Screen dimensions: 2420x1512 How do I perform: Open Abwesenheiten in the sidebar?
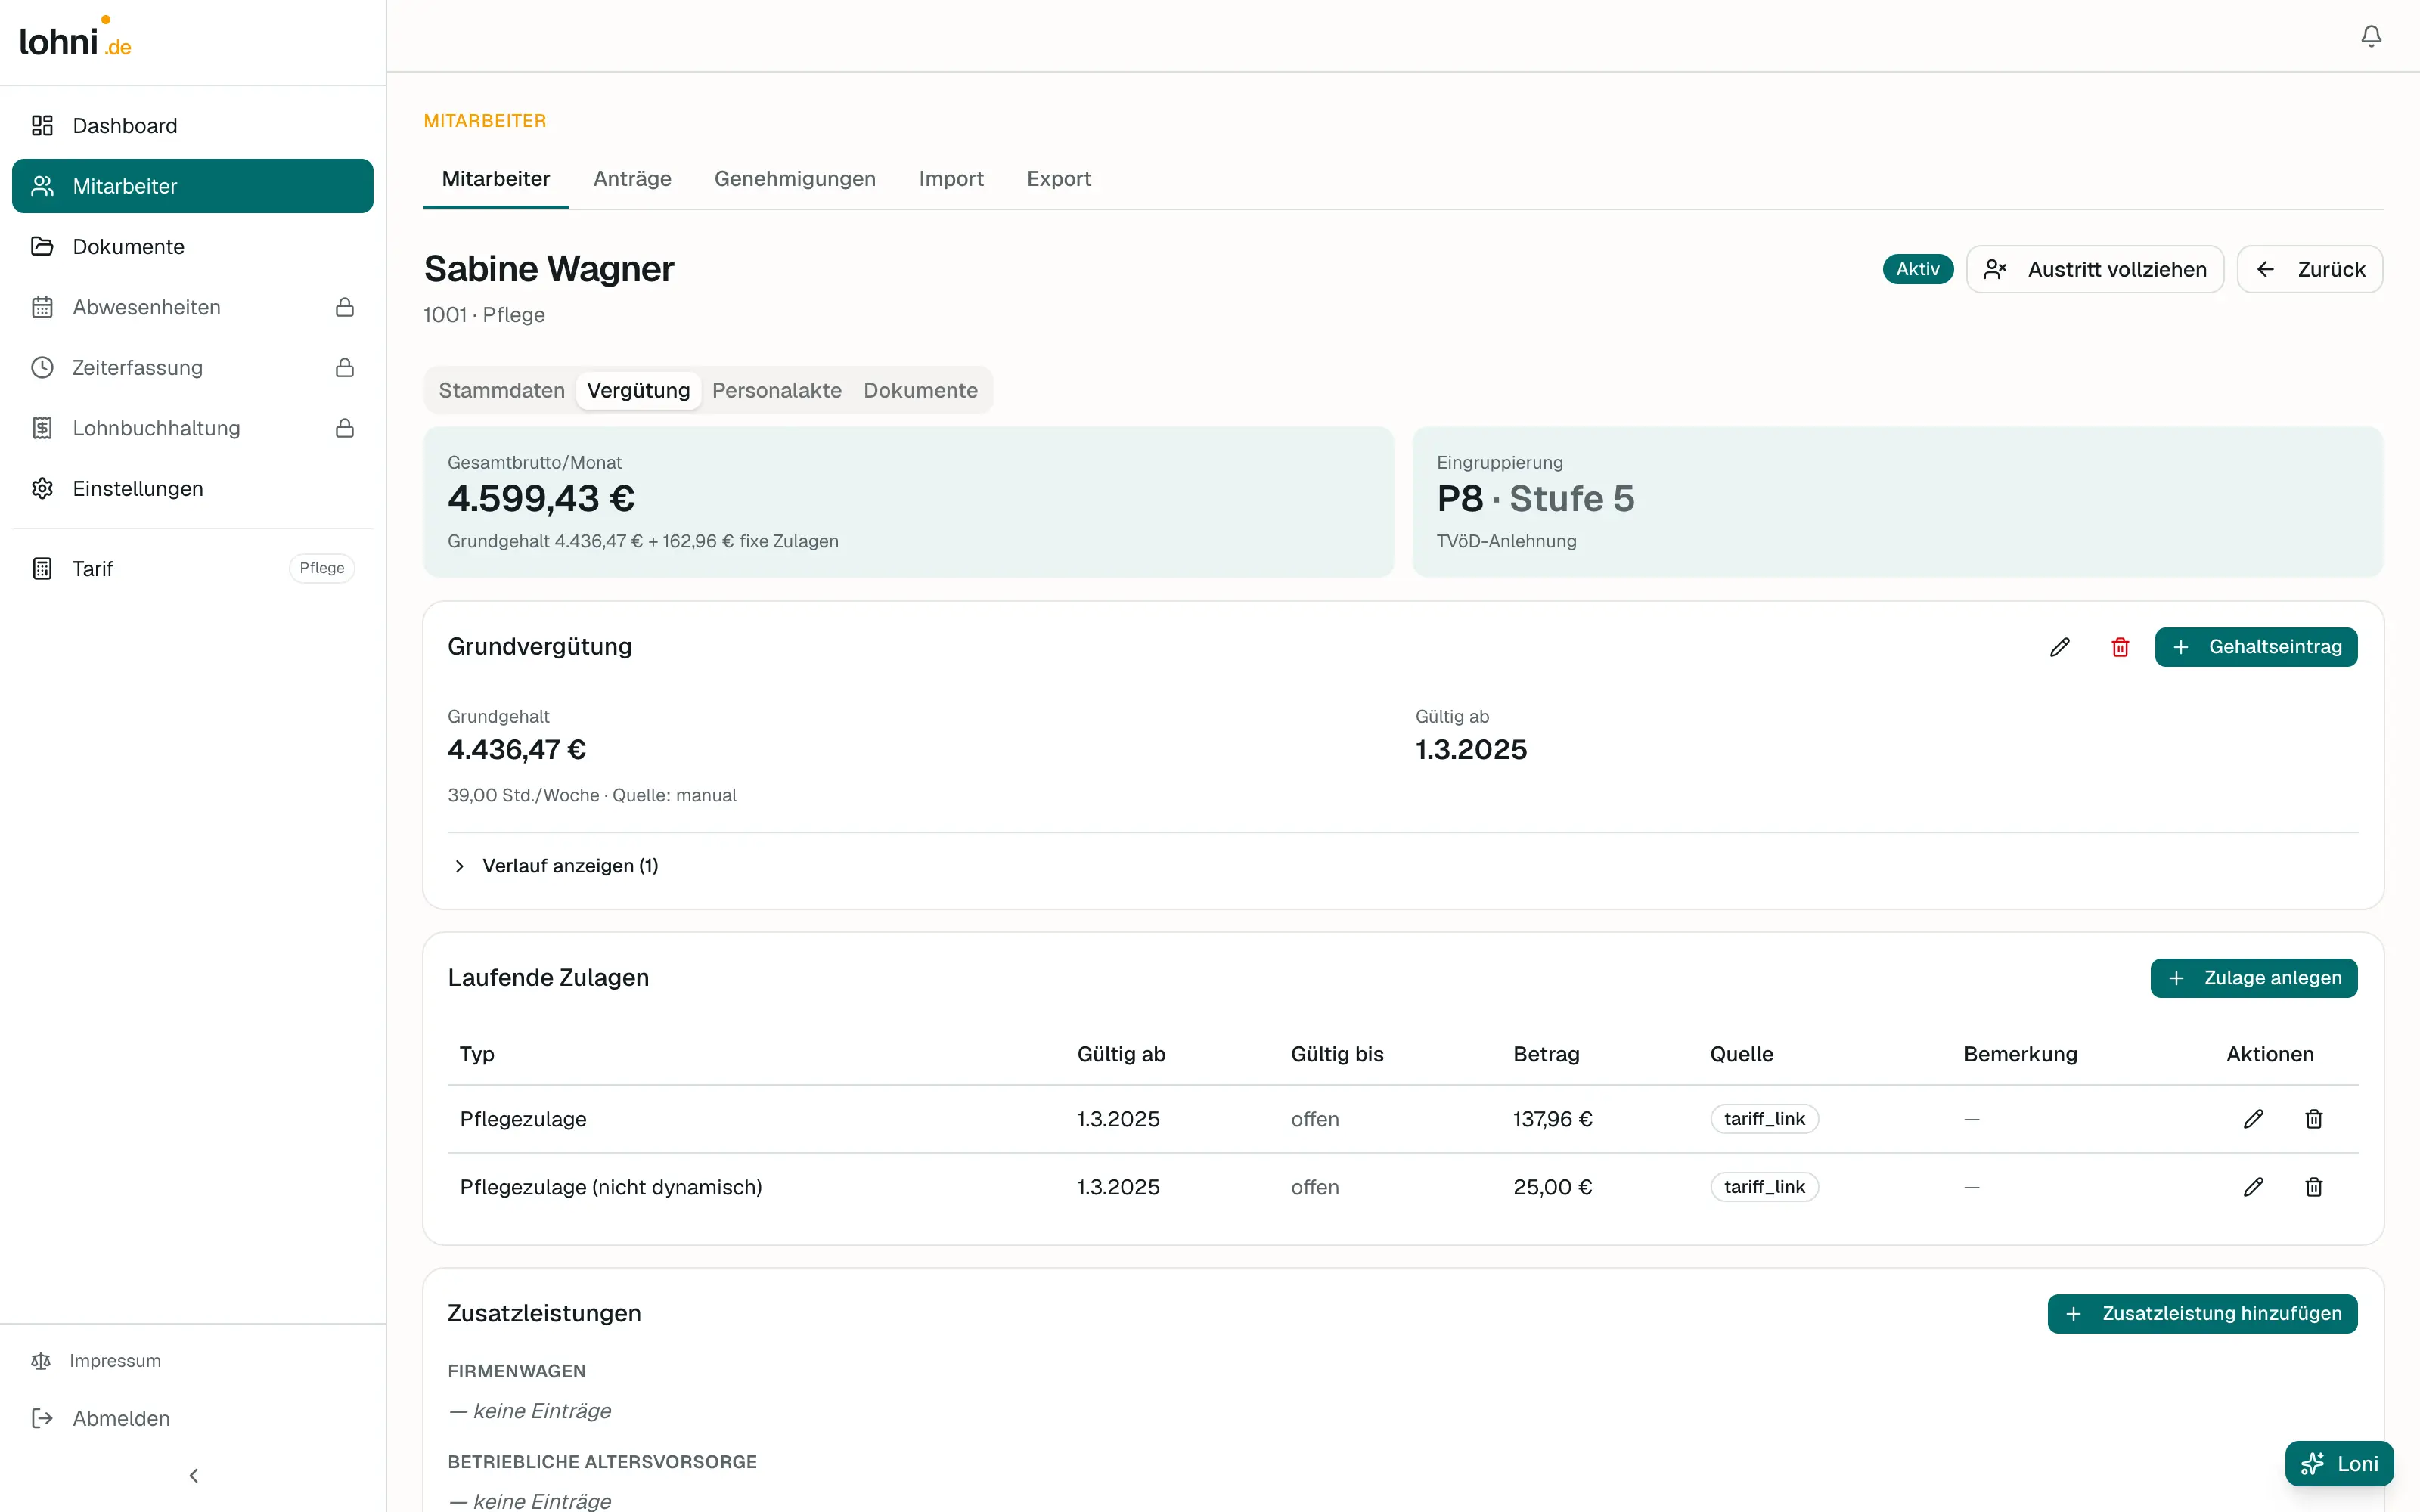tap(192, 307)
